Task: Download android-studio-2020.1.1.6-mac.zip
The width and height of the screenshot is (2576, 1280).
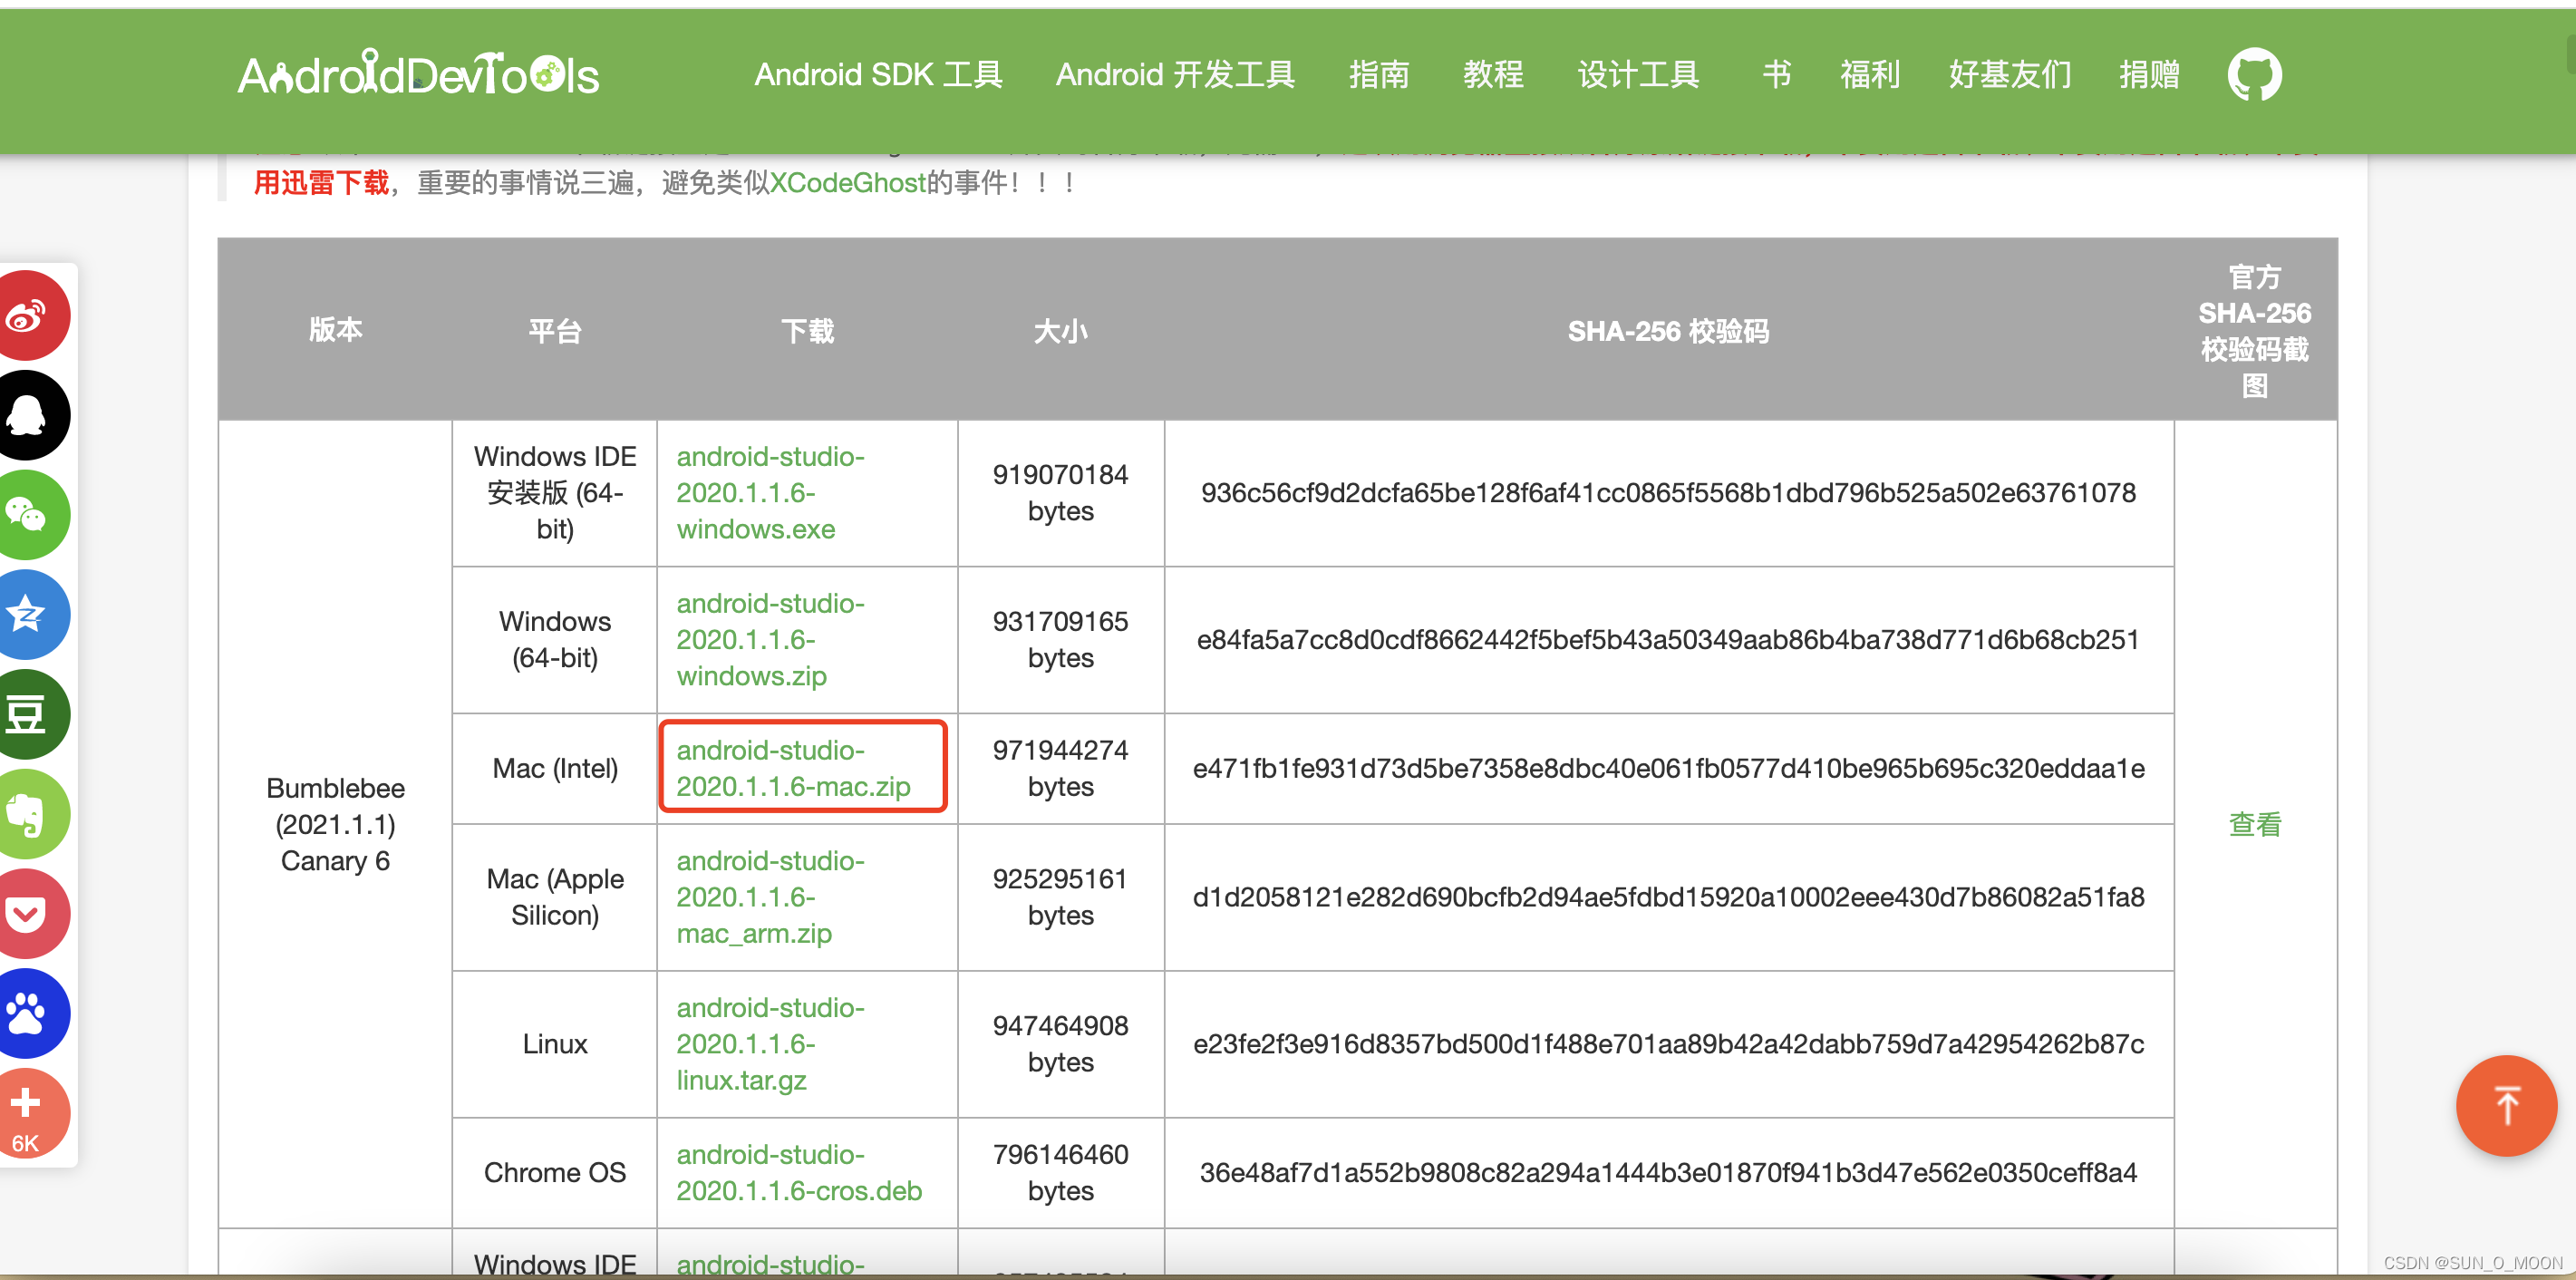Action: [793, 768]
